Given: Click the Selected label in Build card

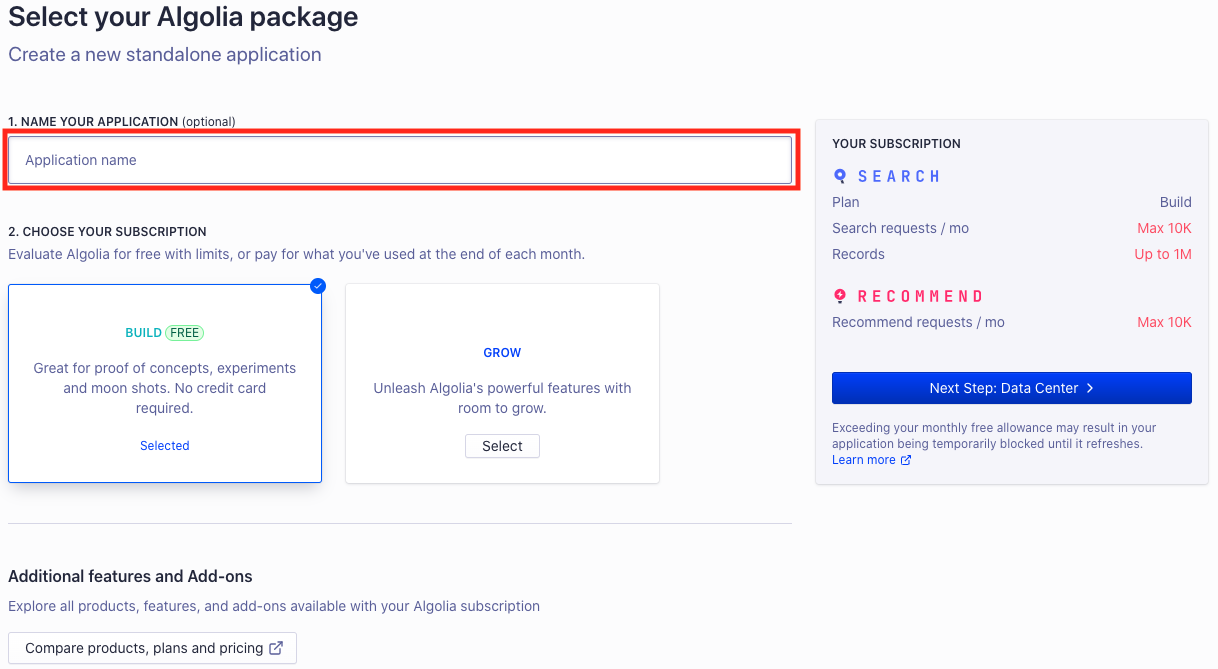Looking at the screenshot, I should click(x=165, y=446).
